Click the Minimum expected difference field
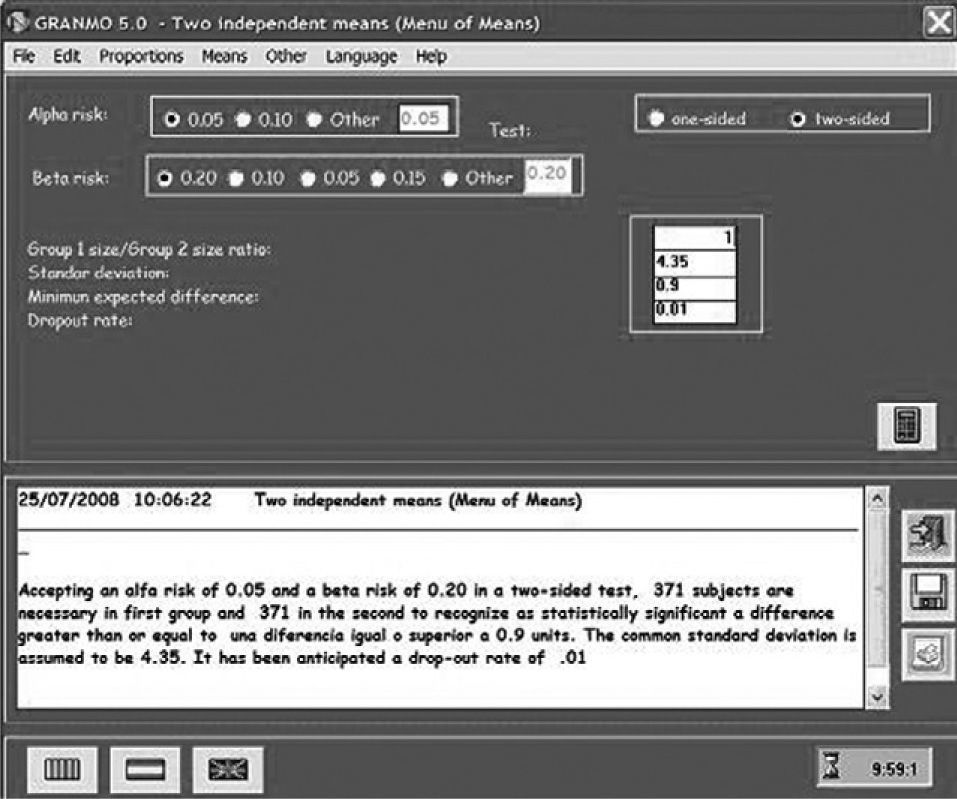 pyautogui.click(x=693, y=286)
